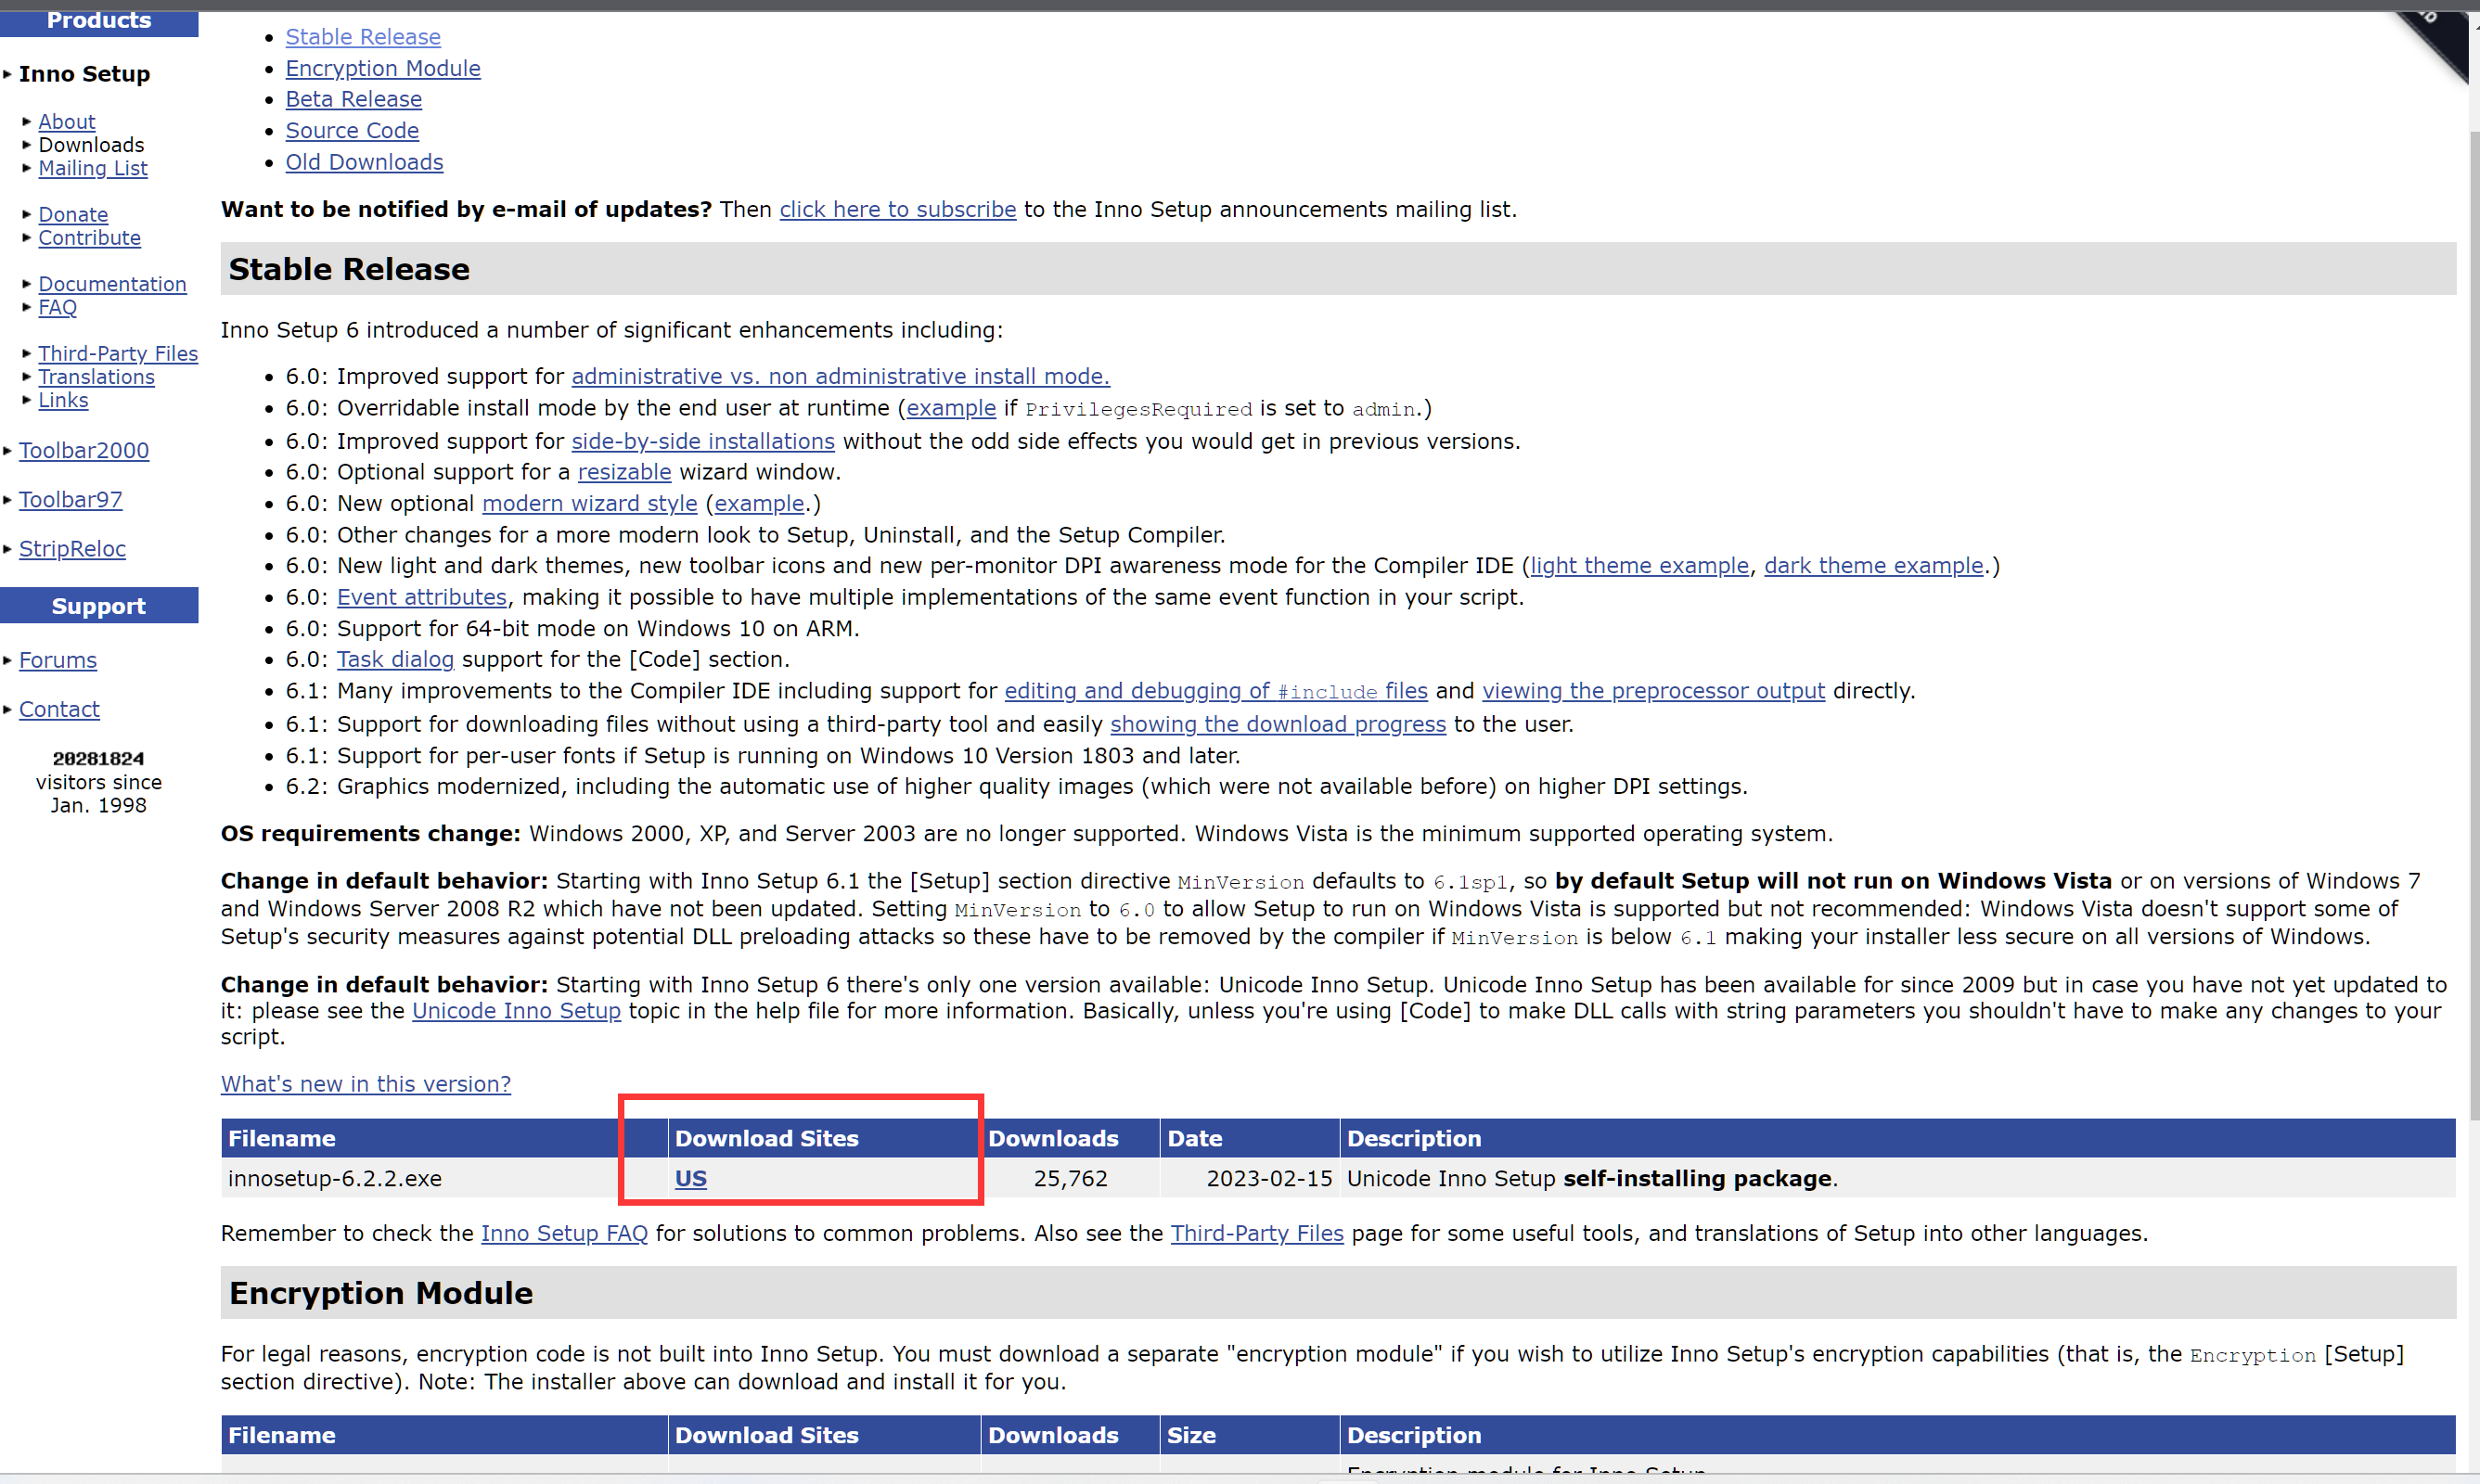
Task: Open the modern wizard style link
Action: (590, 503)
